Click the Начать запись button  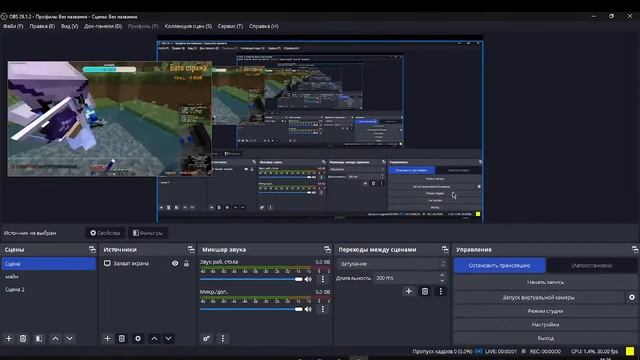(545, 282)
